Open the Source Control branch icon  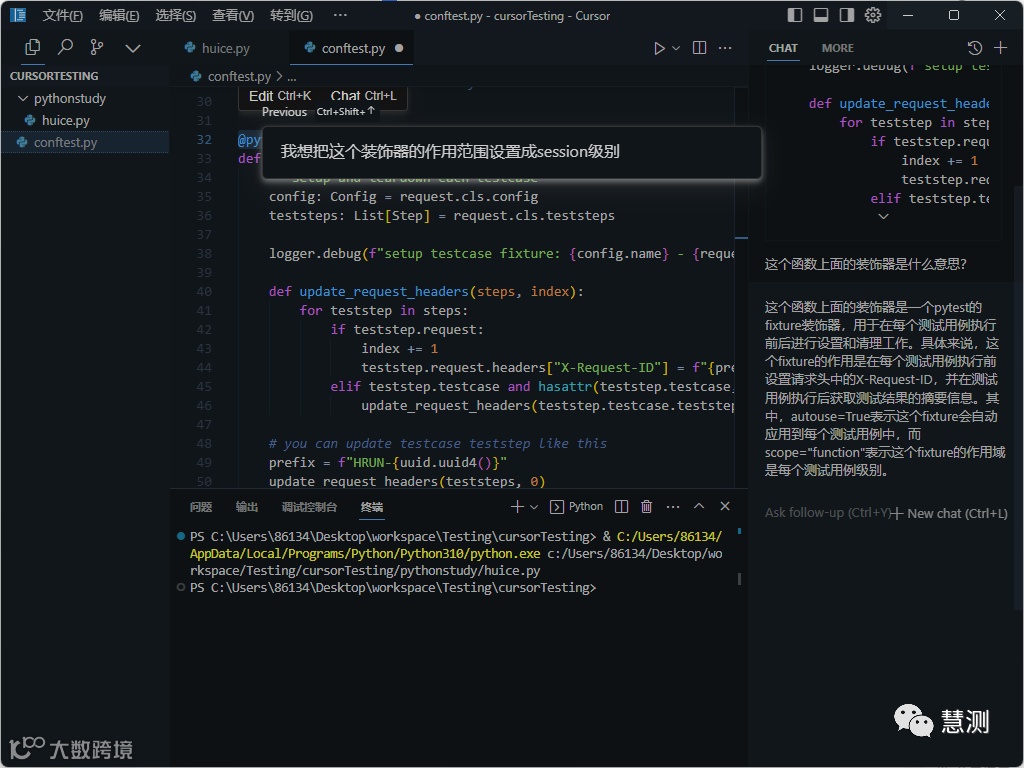tap(97, 48)
